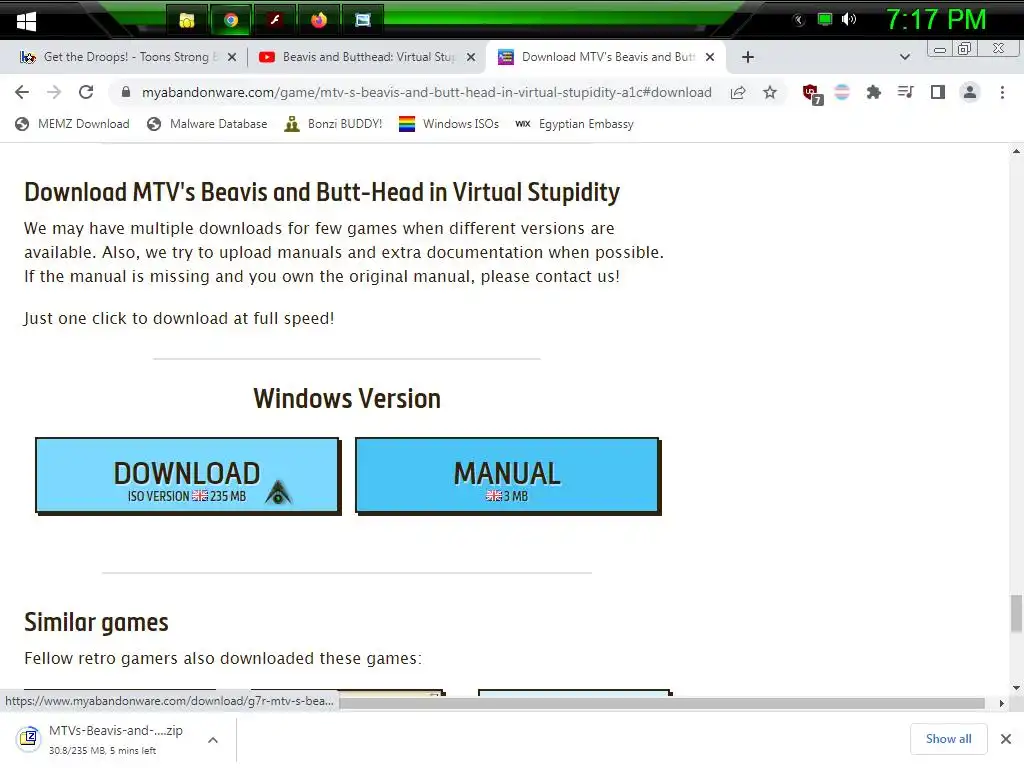Click the DOWNLOAD ISO Version button
The width and height of the screenshot is (1024, 768).
coord(187,475)
